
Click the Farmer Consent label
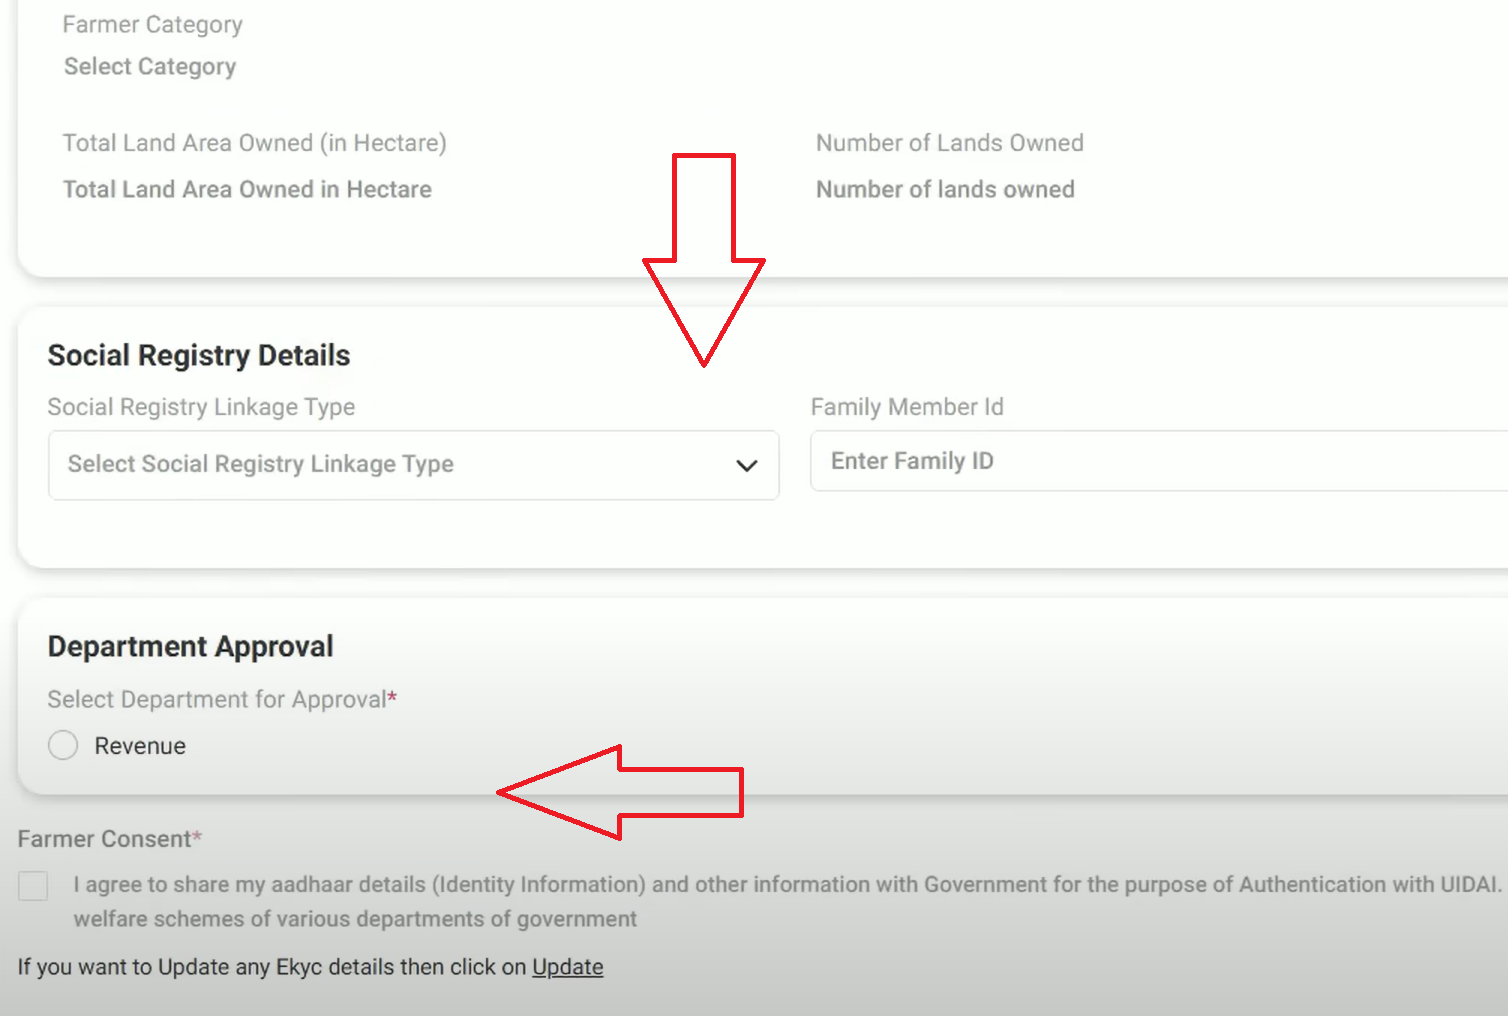pos(104,838)
